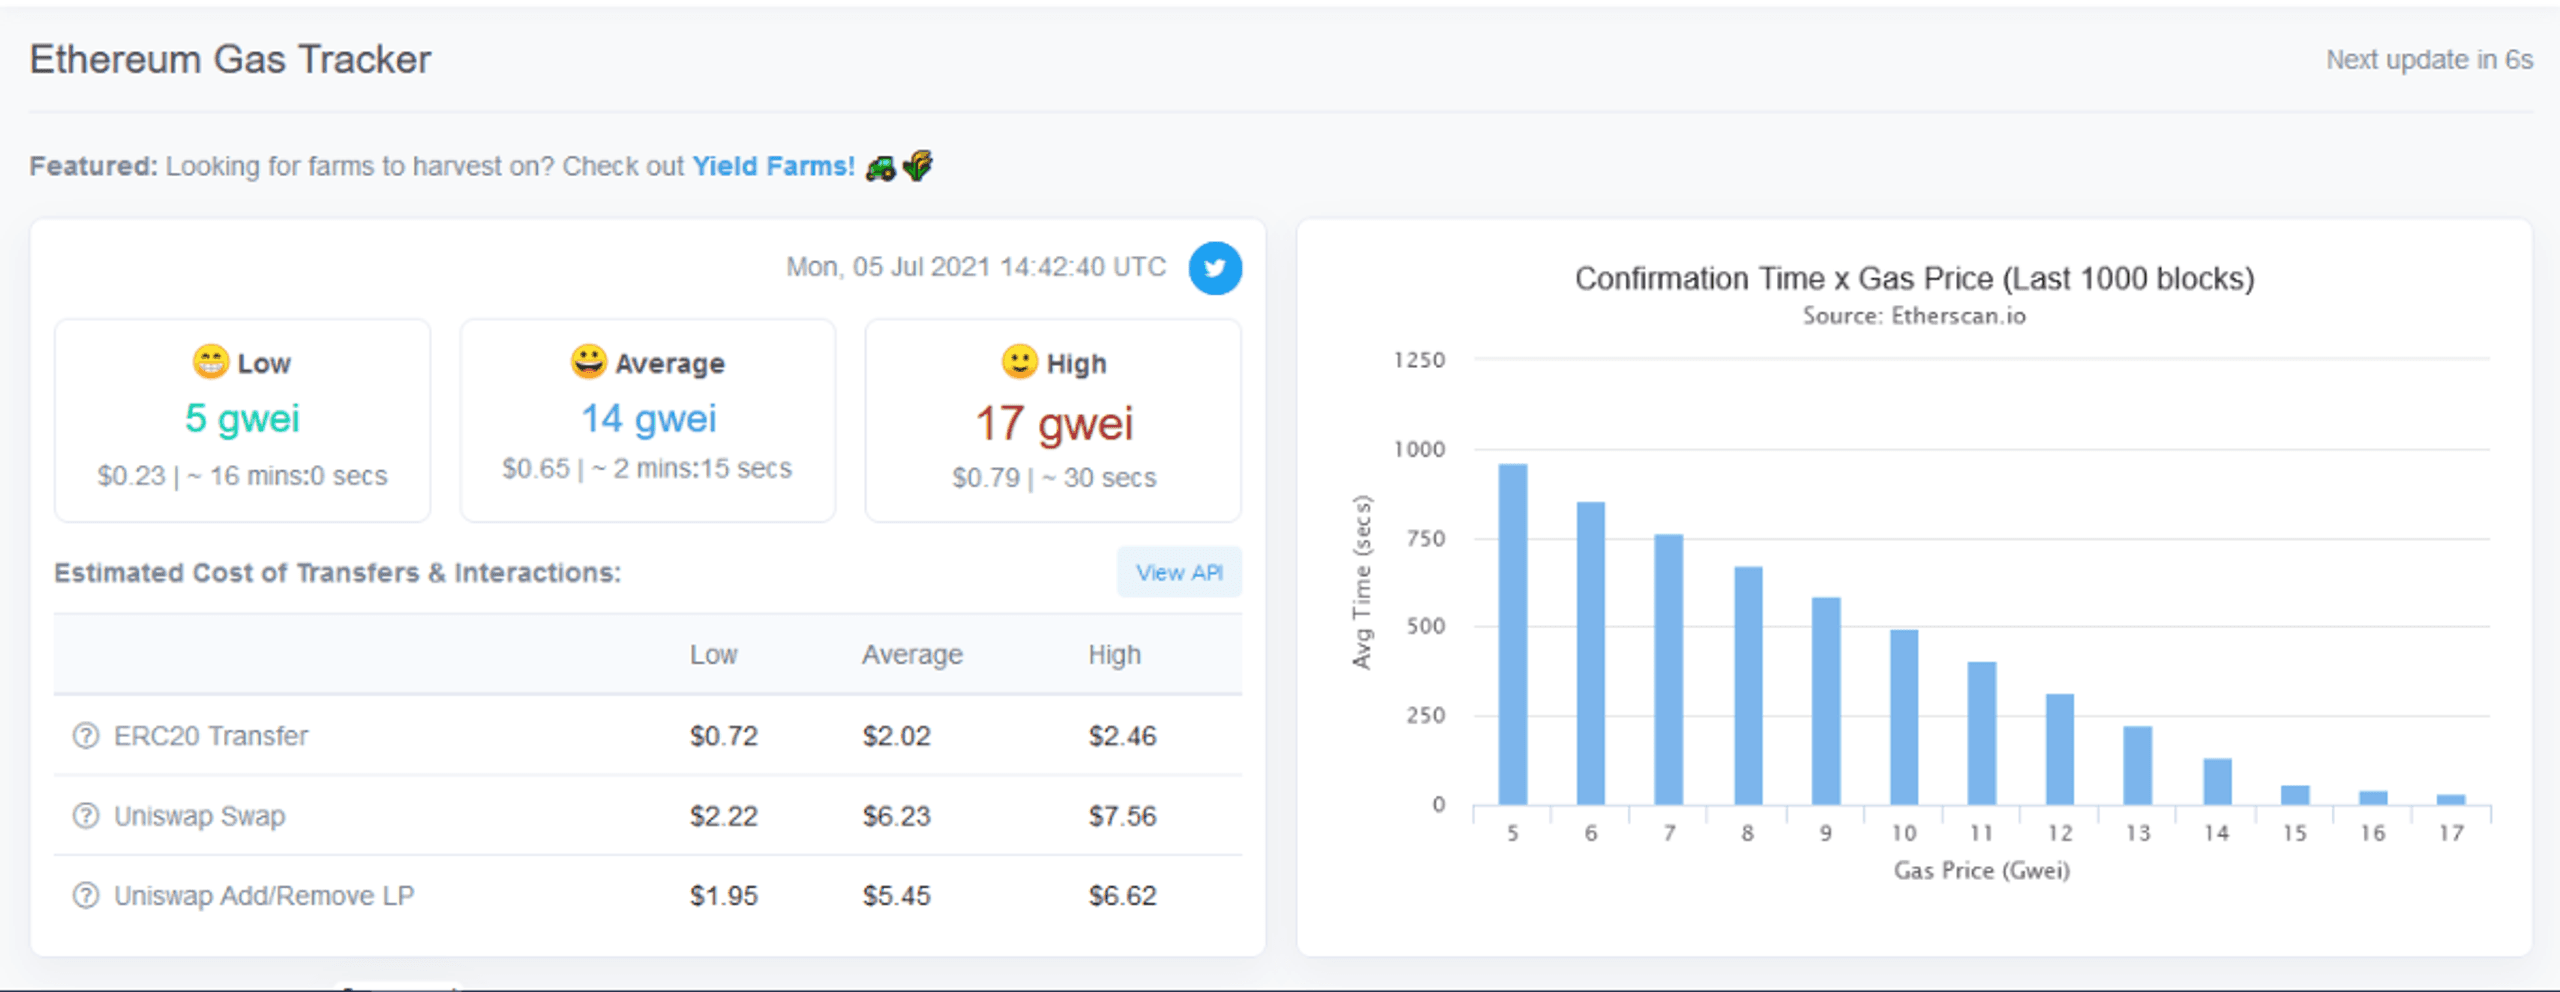Click the chart bar for 8 Gwei
Image resolution: width=2560 pixels, height=992 pixels.
point(1748,685)
